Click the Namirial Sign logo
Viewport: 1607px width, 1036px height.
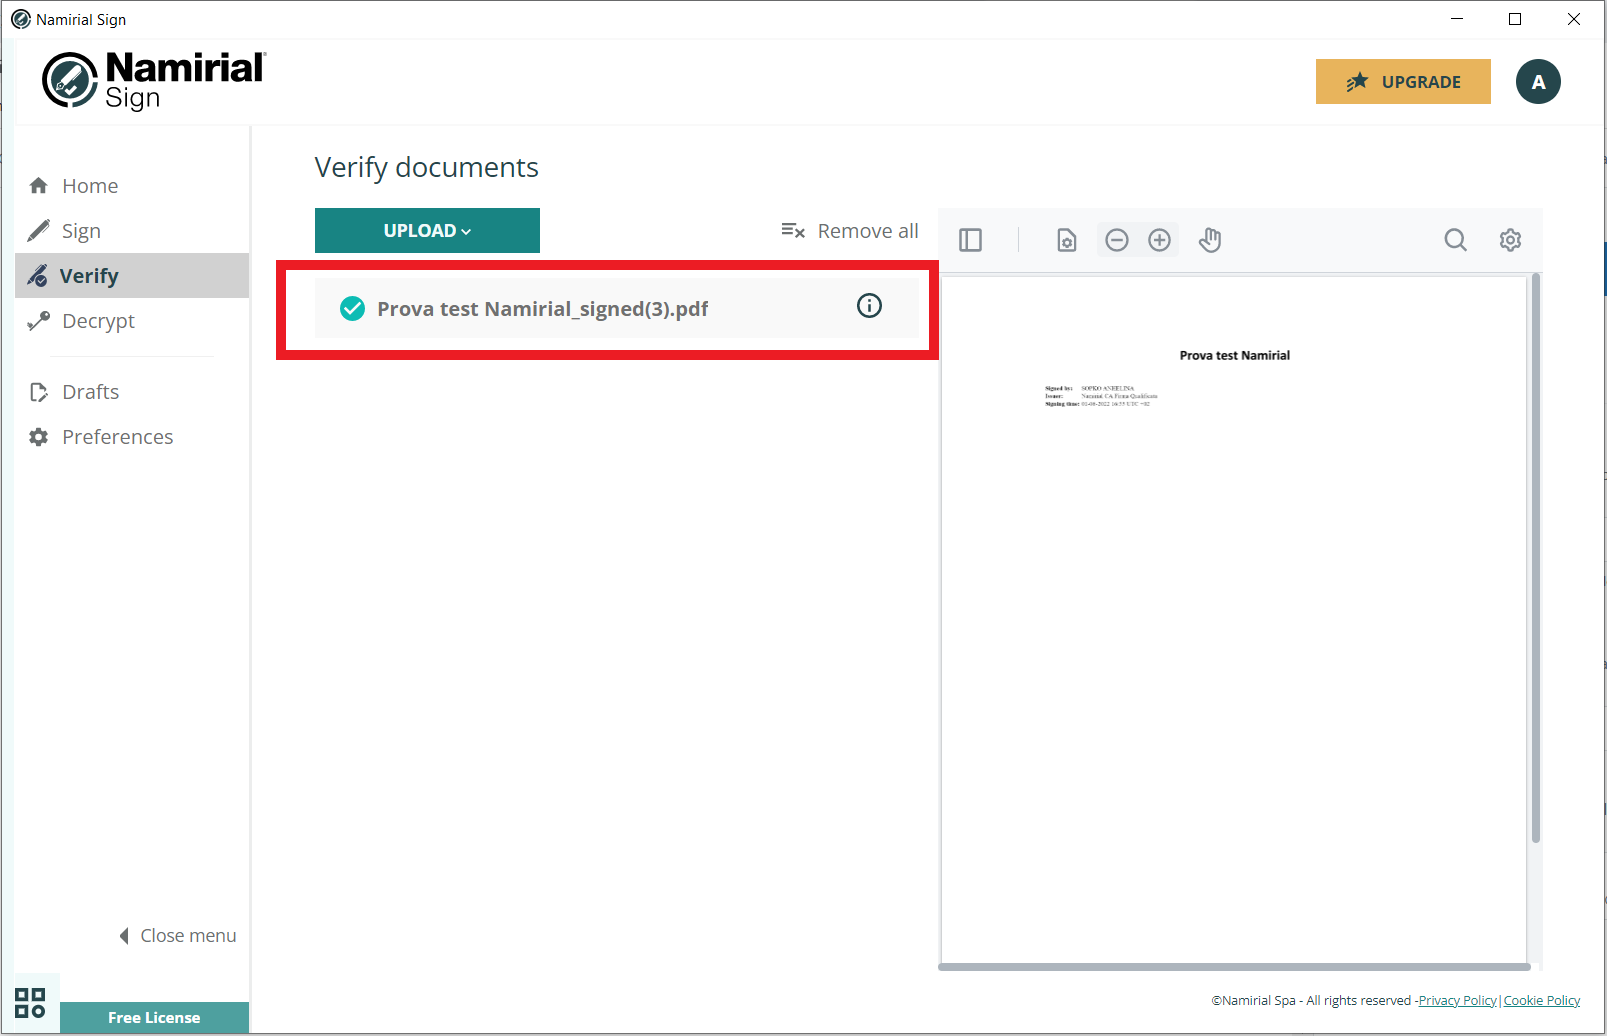[x=154, y=80]
